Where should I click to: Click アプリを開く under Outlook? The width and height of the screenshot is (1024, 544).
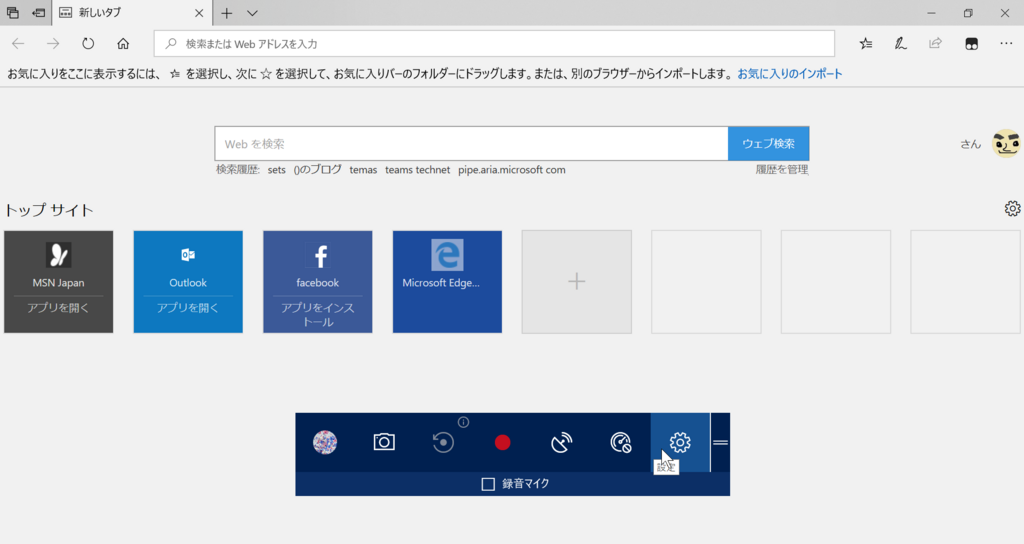188,308
